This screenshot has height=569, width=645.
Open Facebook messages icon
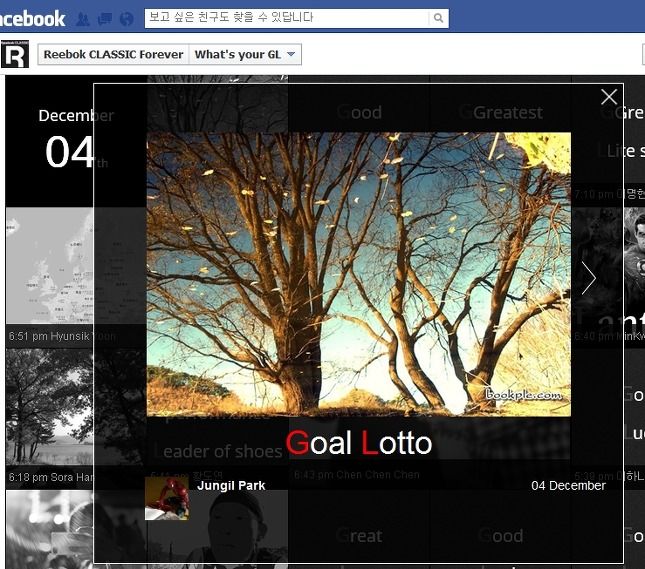(x=104, y=19)
